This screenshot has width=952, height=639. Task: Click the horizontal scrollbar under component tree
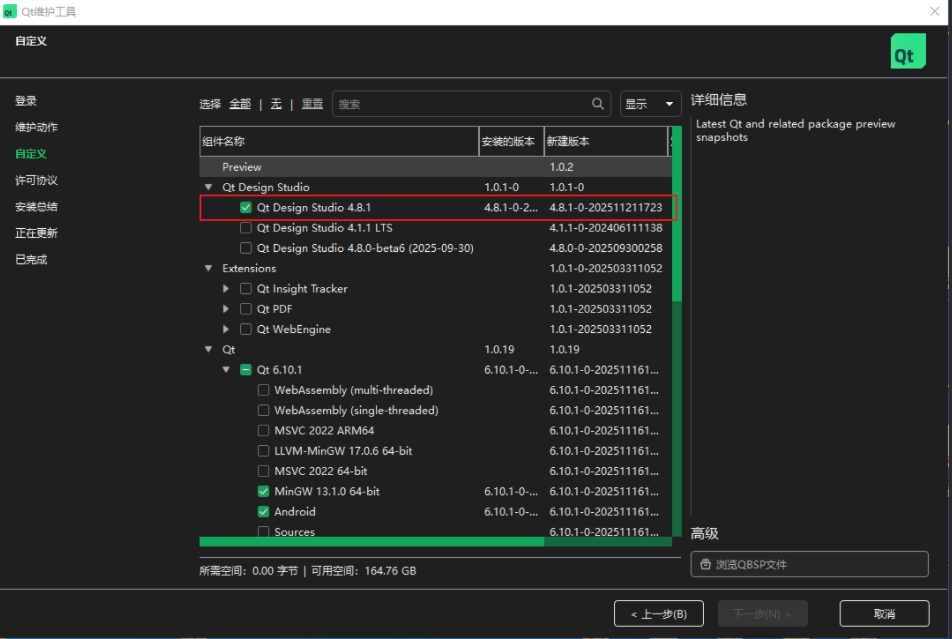point(435,541)
